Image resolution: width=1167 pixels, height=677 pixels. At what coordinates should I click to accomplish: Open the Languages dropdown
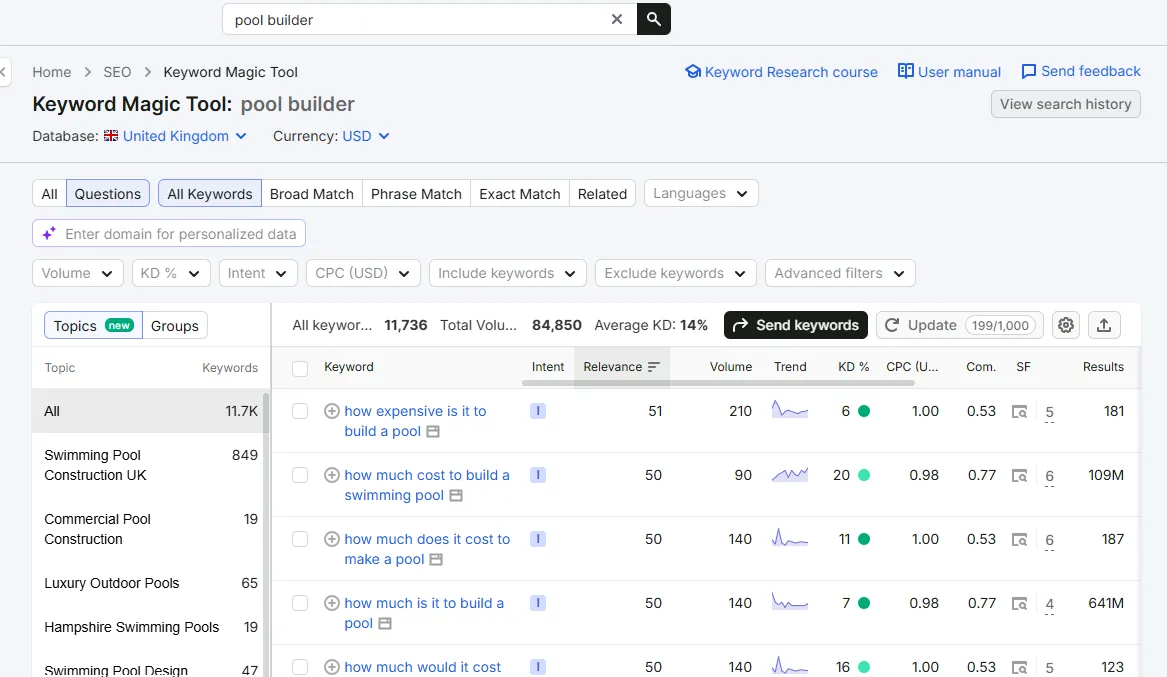point(701,193)
